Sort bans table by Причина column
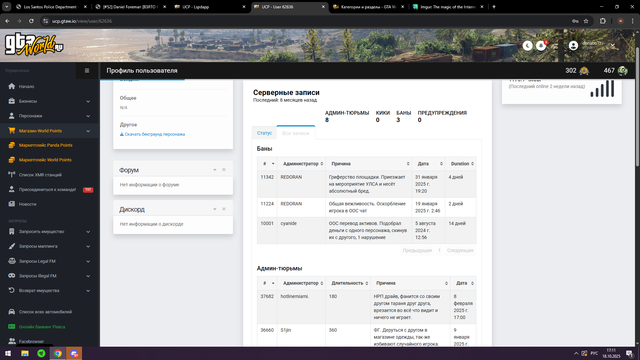 point(369,164)
